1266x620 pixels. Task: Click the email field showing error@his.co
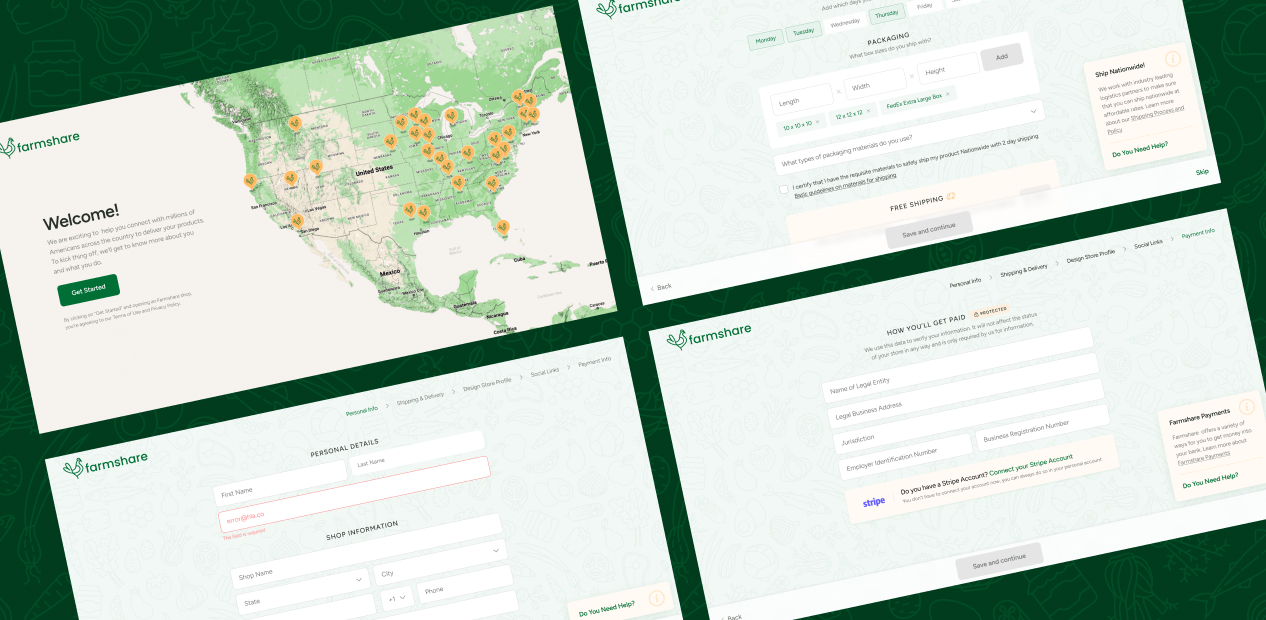355,494
